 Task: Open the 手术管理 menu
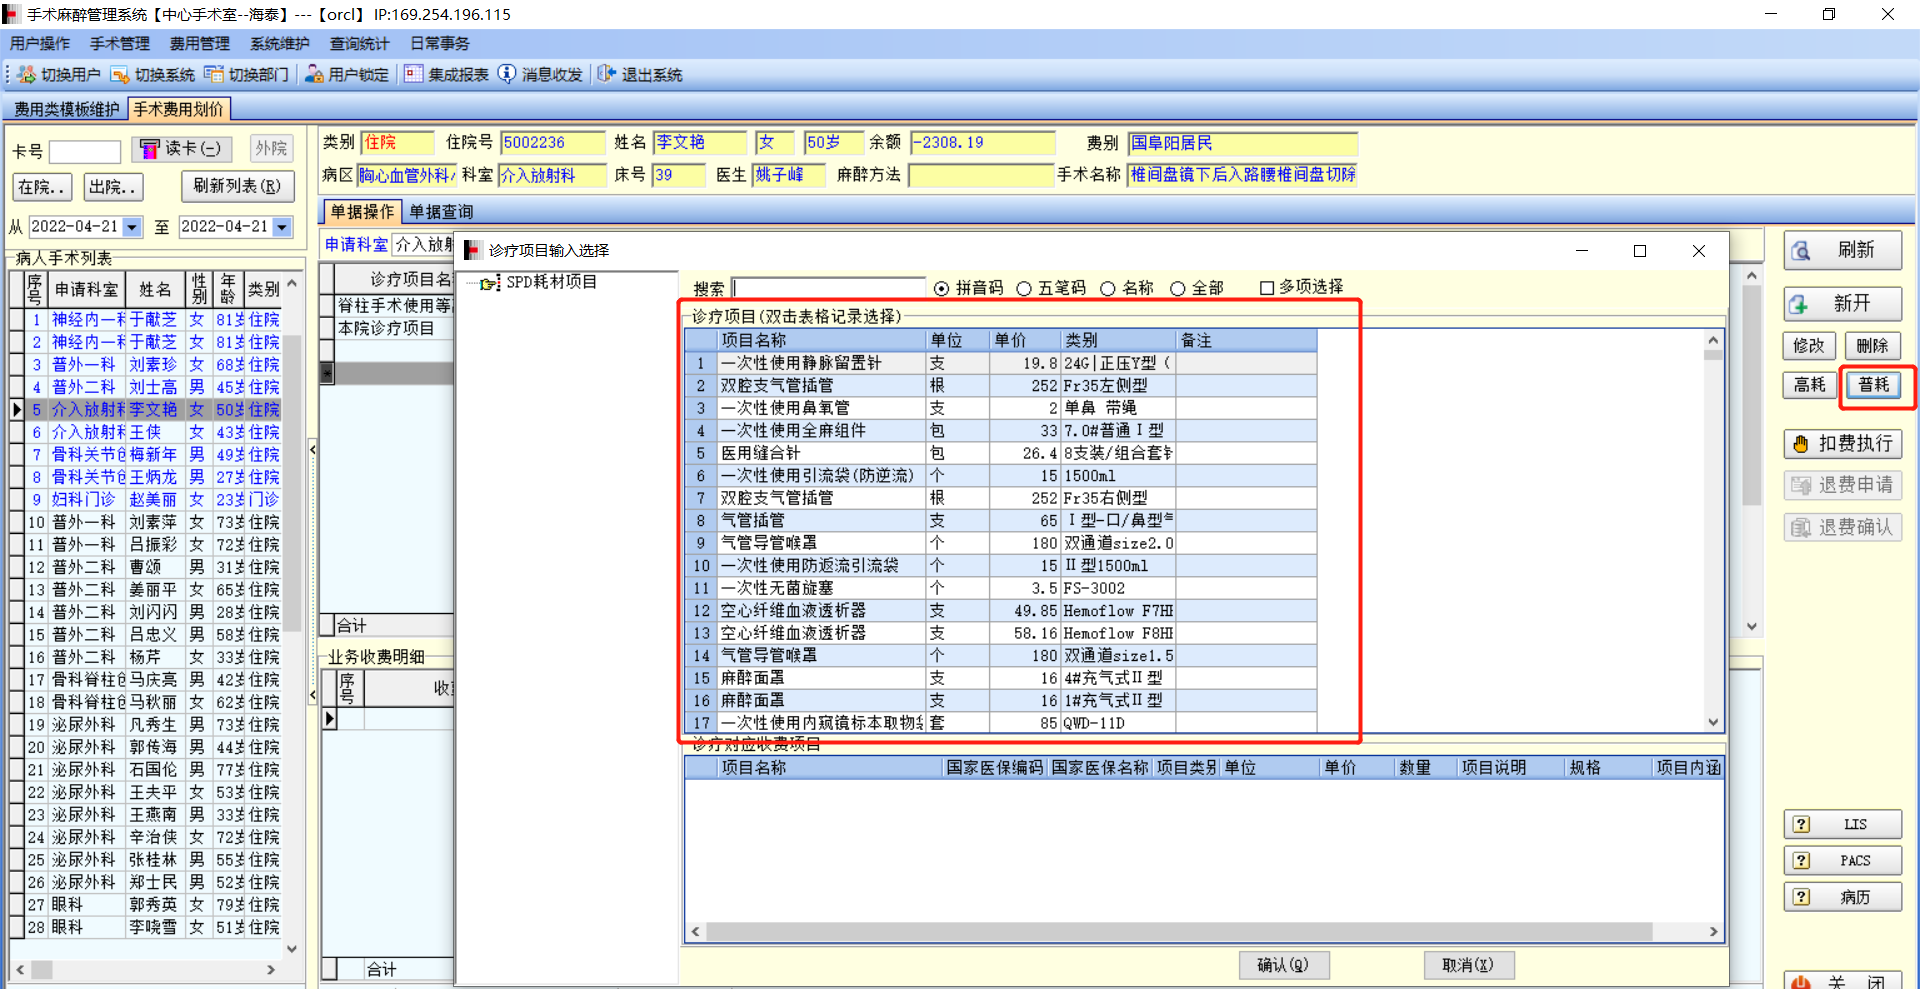click(x=120, y=44)
